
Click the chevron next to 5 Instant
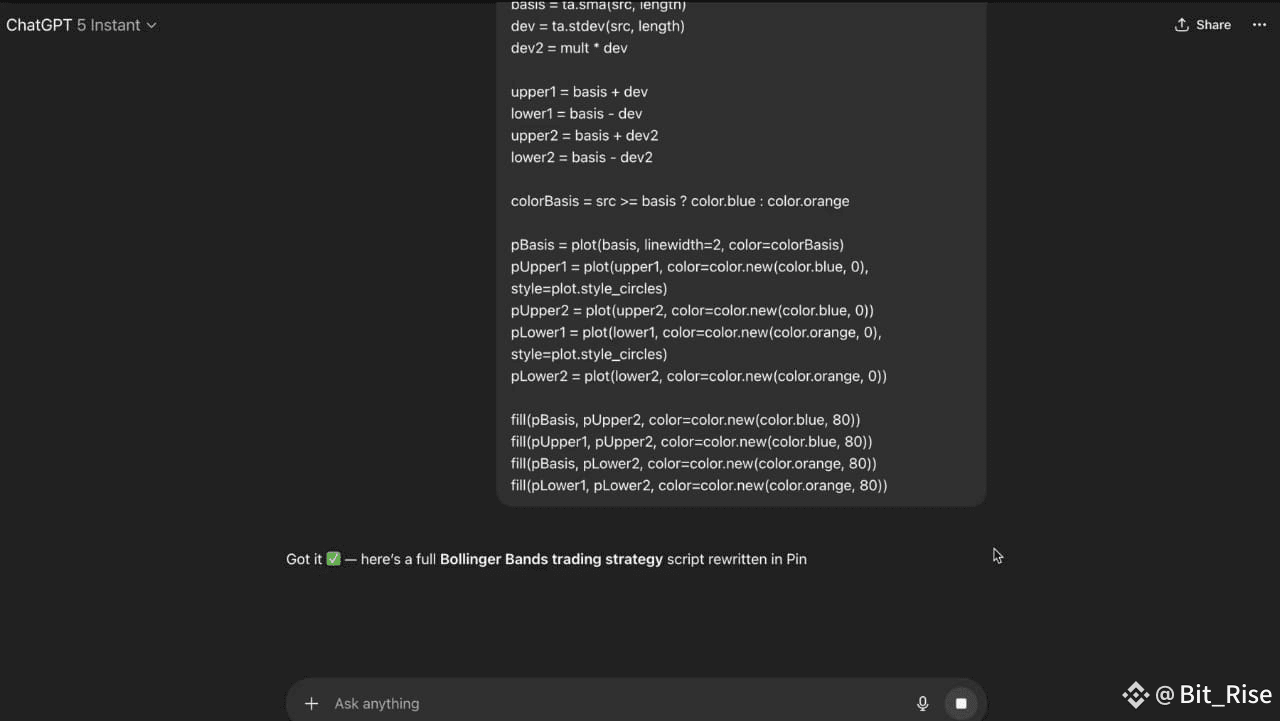coord(151,26)
